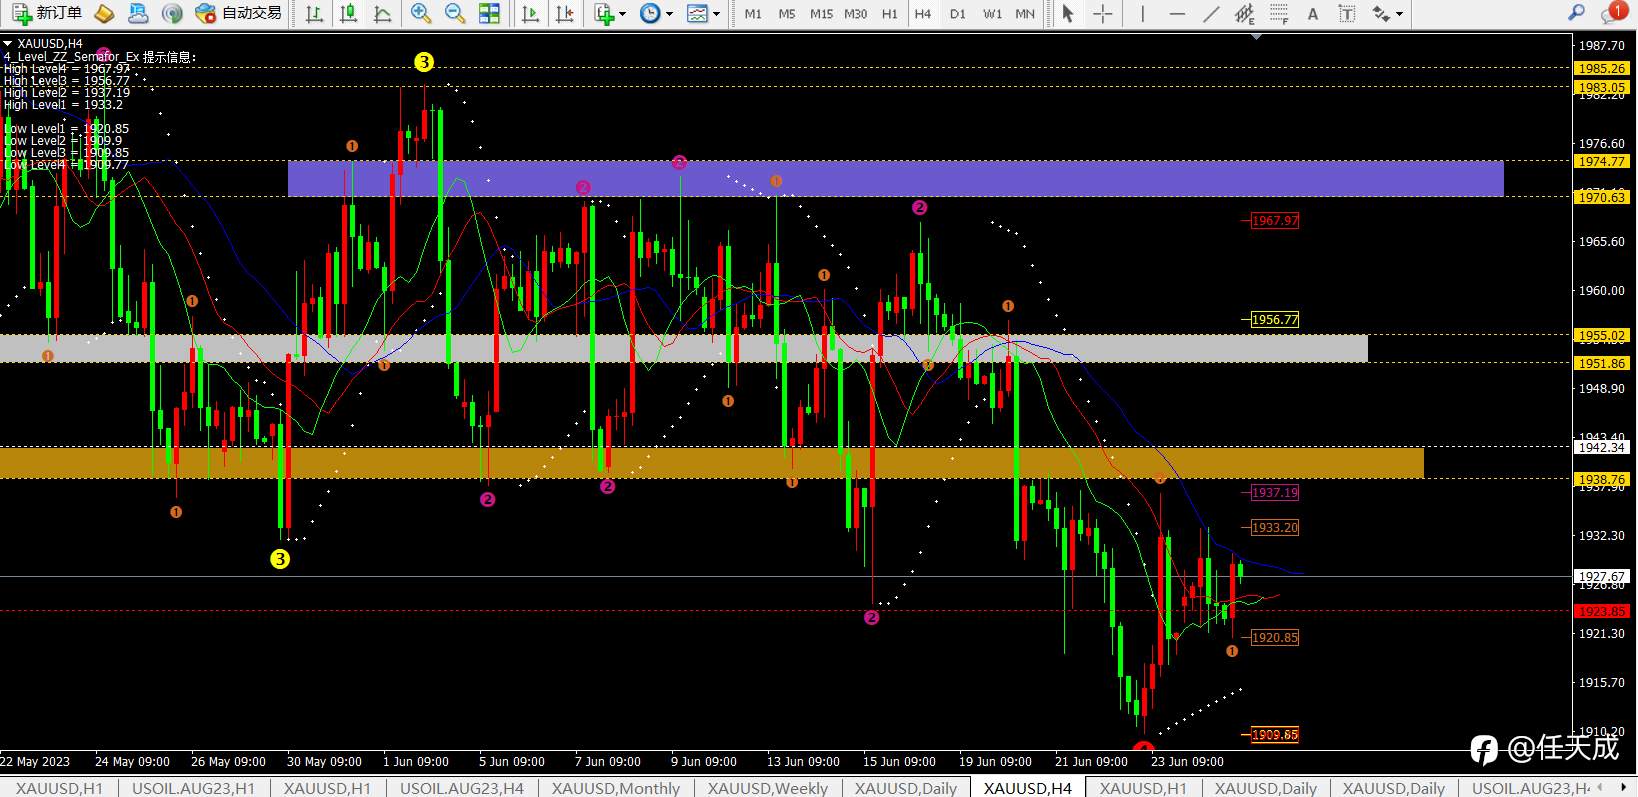Click the chart templates icon

pyautogui.click(x=697, y=13)
